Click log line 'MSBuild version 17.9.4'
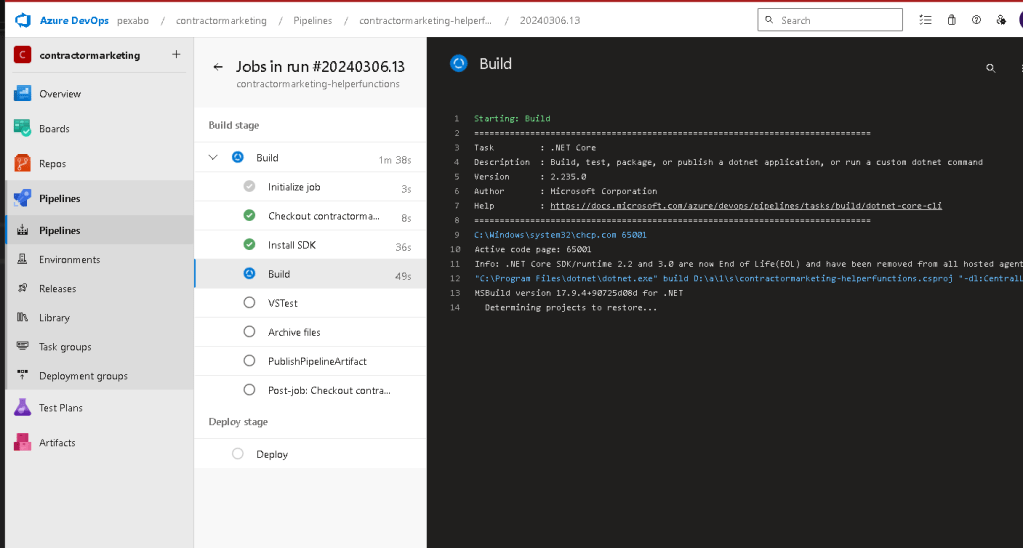Image resolution: width=1023 pixels, height=548 pixels. coord(579,293)
